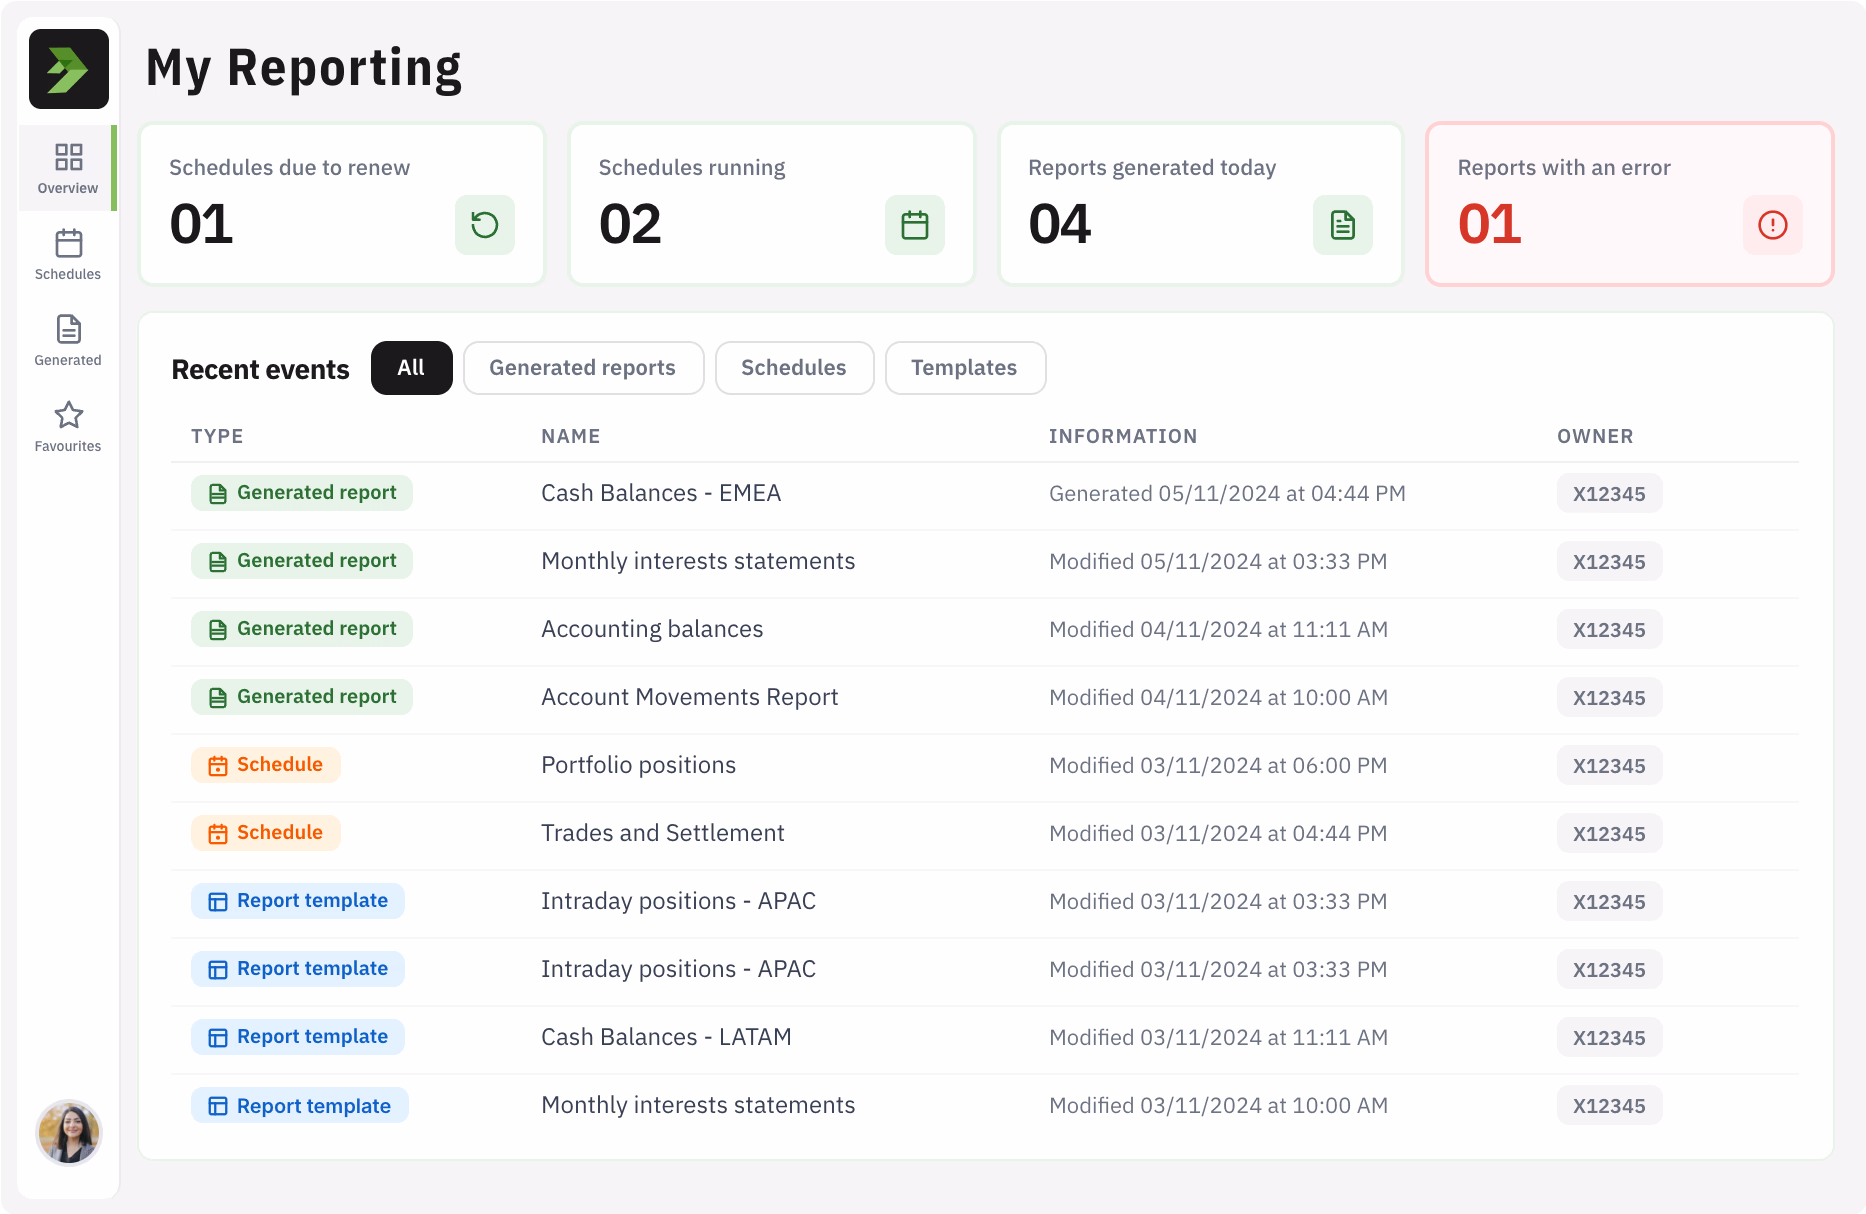Click Generated report tag for Cash Balances - EMEA
Screen dimensions: 1866x1214
tap(302, 493)
